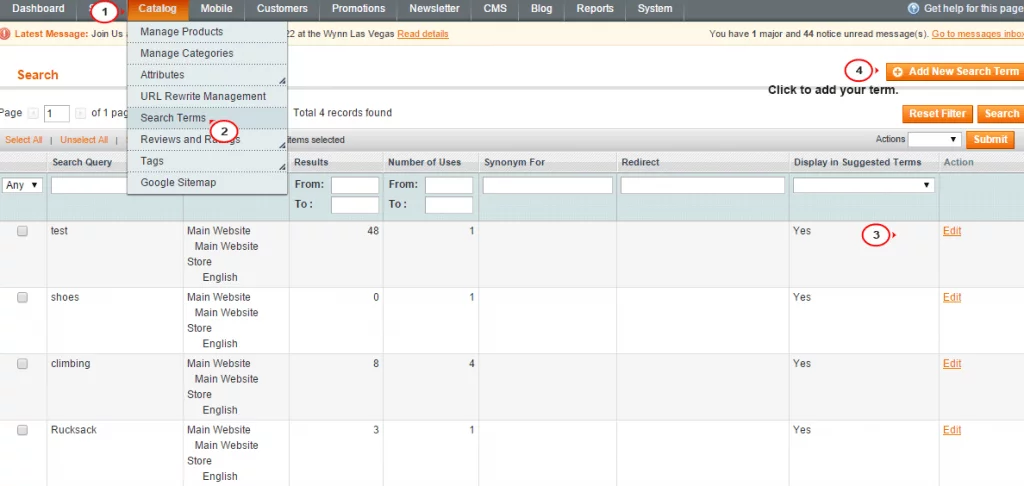Click the Synonym For filter field
Viewport: 1024px width, 486px height.
pos(547,185)
